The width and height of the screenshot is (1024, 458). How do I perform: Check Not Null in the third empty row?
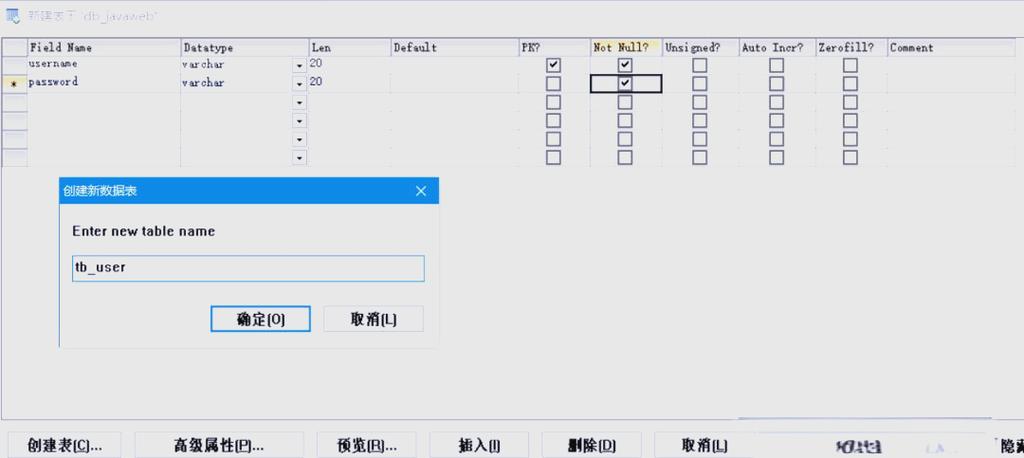[625, 103]
